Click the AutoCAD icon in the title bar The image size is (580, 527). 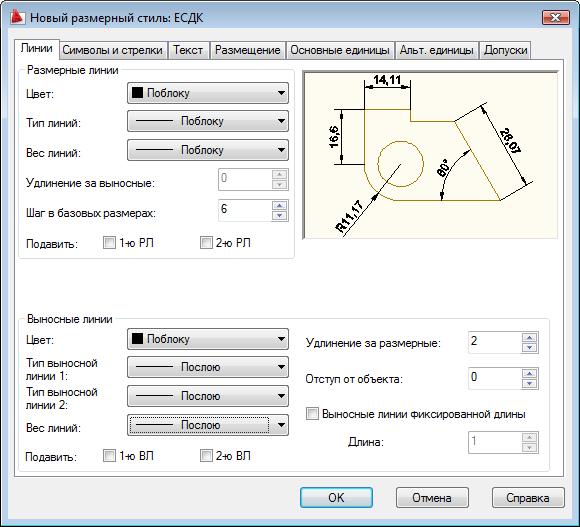[17, 18]
